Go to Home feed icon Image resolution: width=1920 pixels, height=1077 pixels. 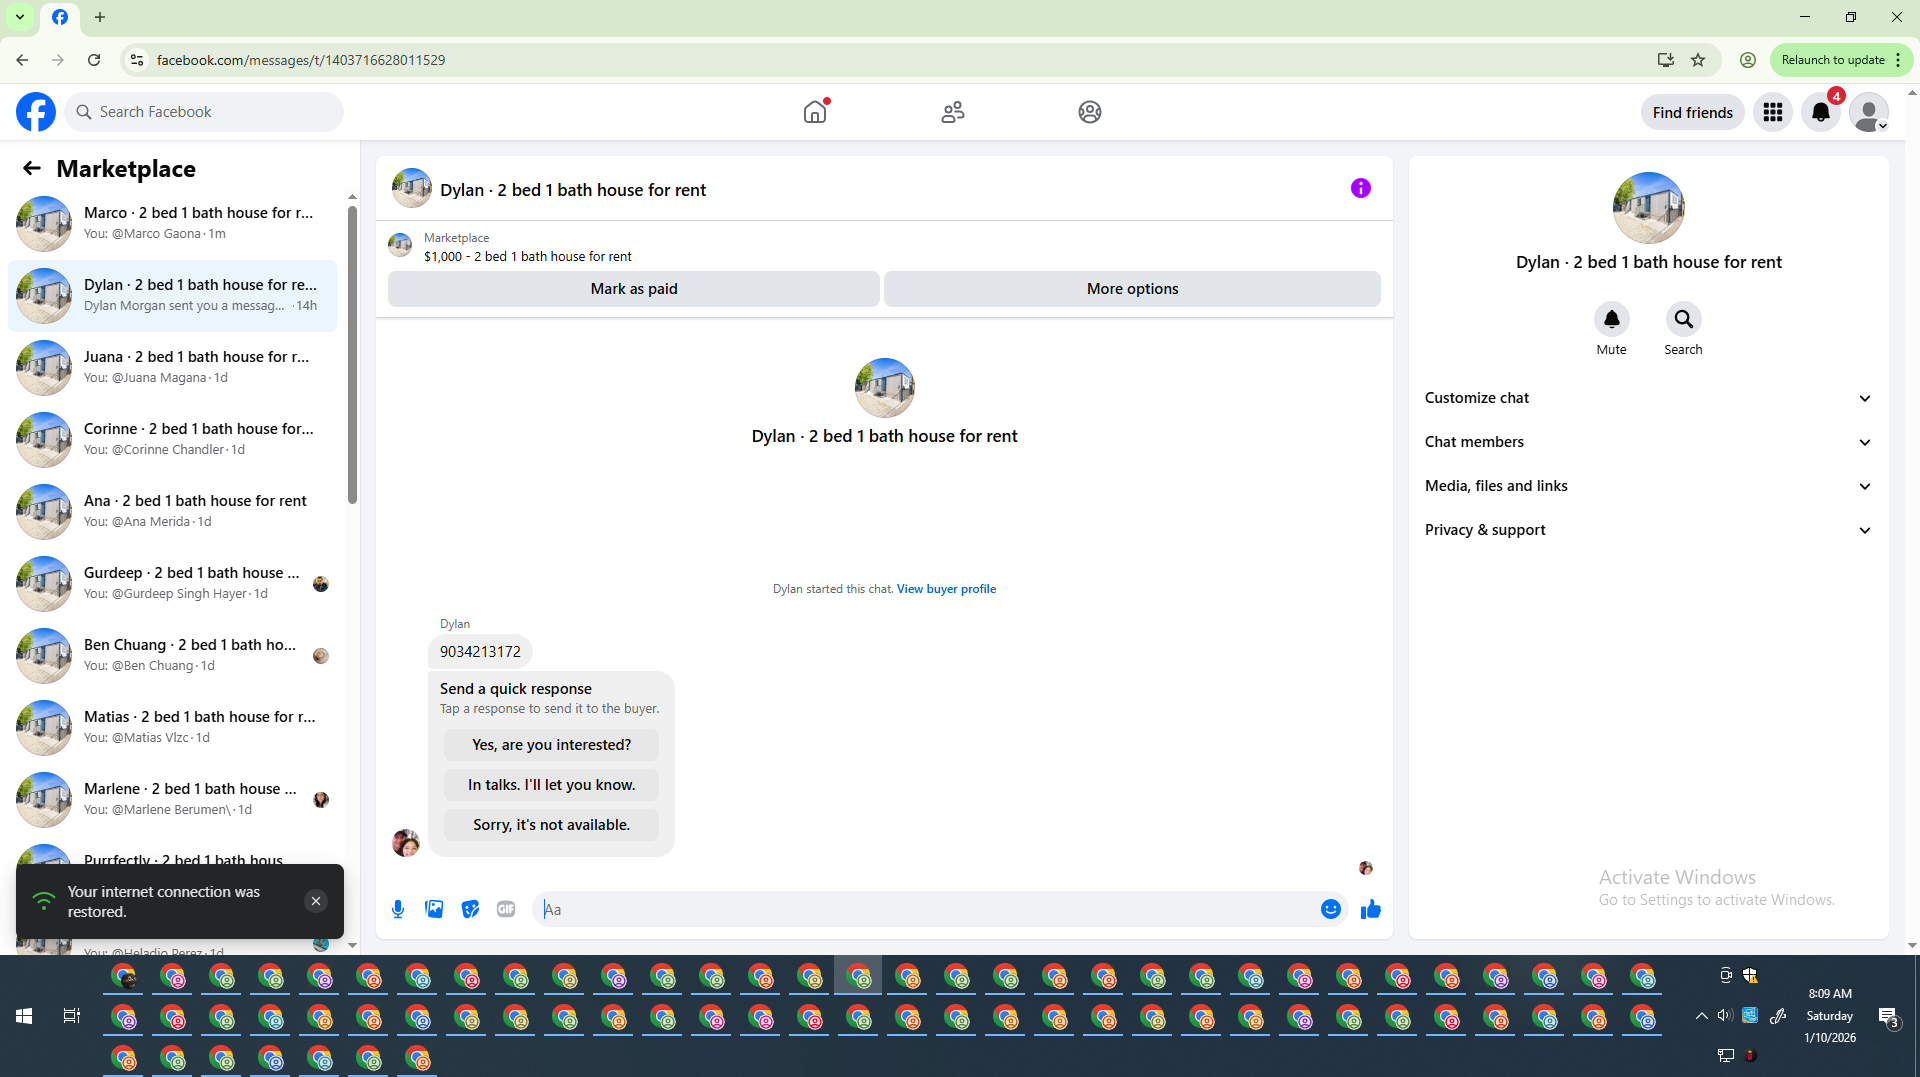(x=815, y=112)
